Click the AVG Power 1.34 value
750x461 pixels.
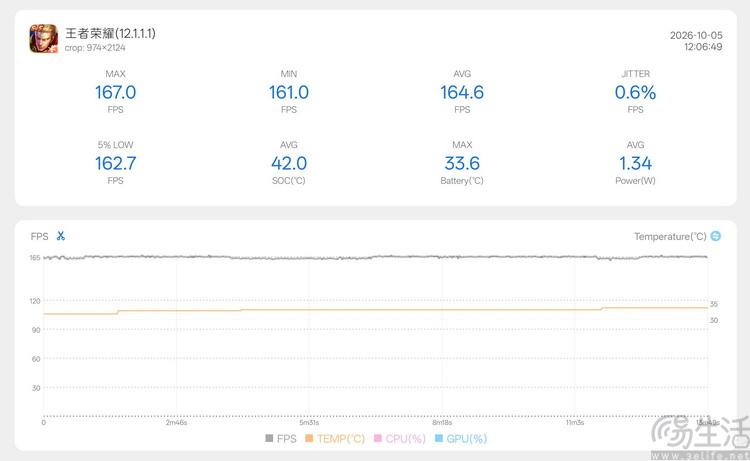point(635,164)
